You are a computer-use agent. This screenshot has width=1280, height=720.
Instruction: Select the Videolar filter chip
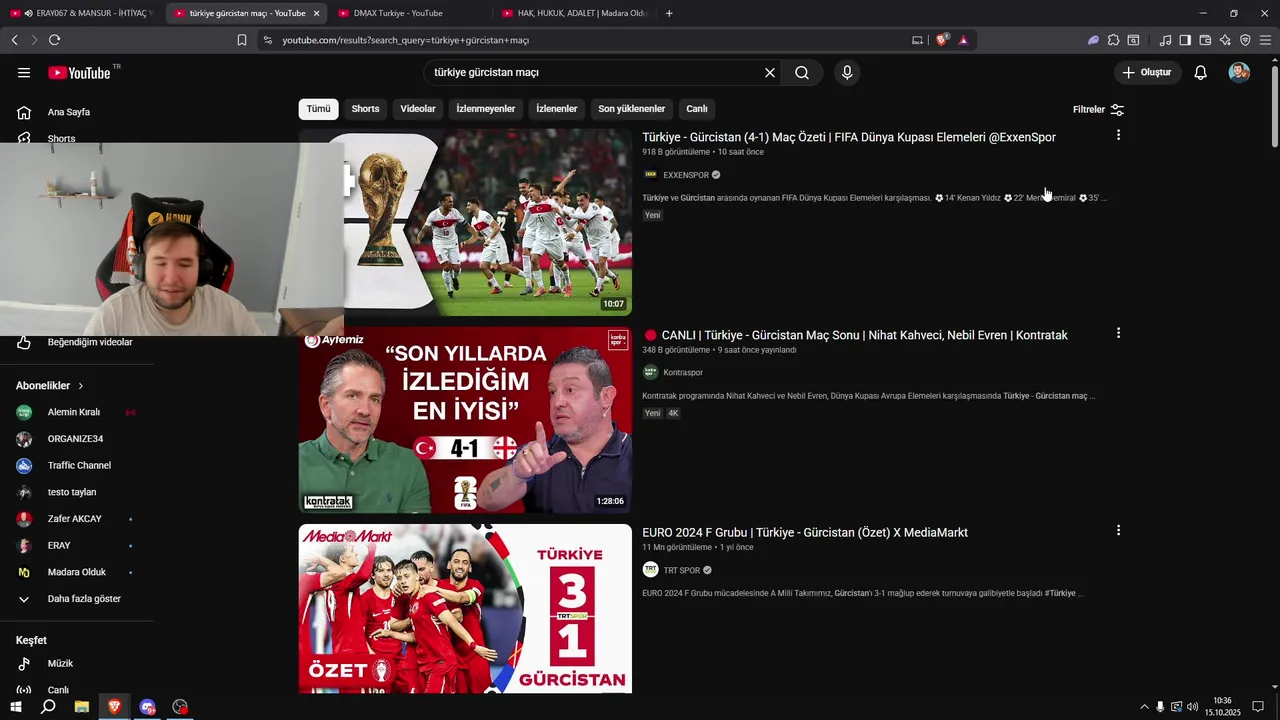418,109
